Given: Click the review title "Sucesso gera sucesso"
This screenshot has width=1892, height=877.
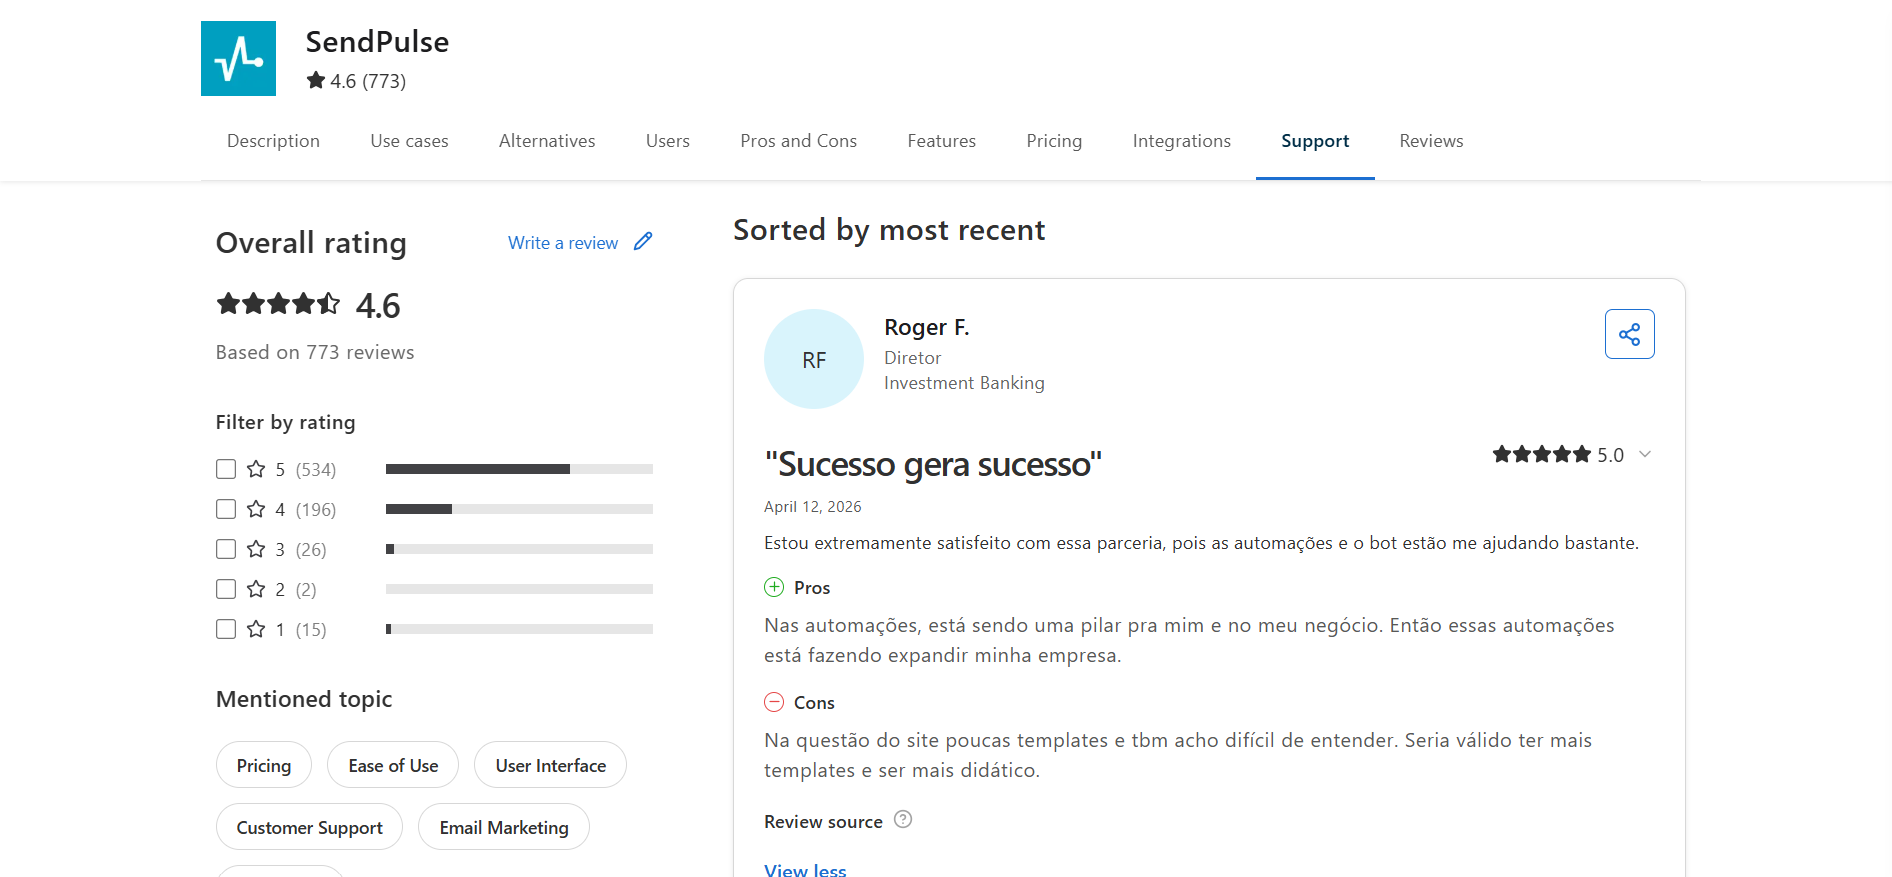Looking at the screenshot, I should coord(933,465).
